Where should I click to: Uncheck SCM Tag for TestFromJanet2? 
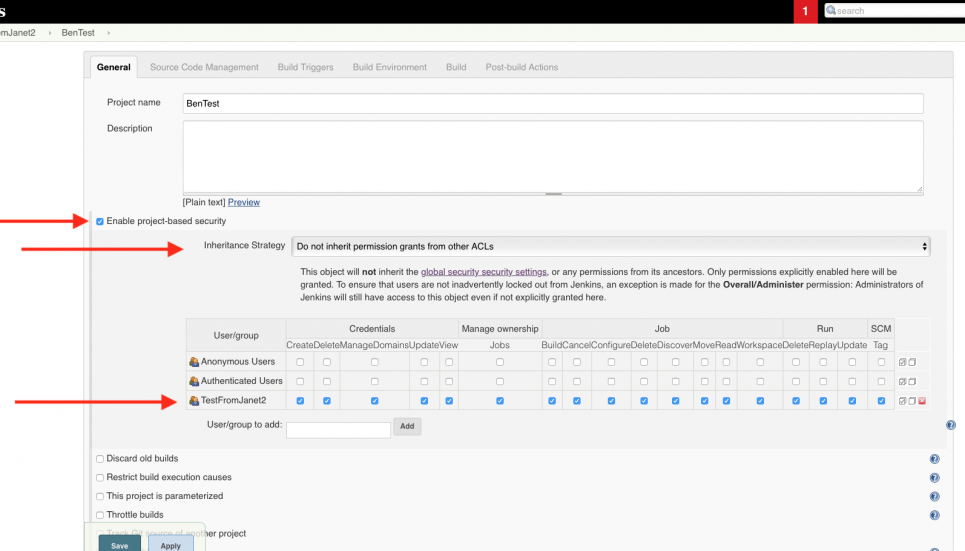click(881, 401)
